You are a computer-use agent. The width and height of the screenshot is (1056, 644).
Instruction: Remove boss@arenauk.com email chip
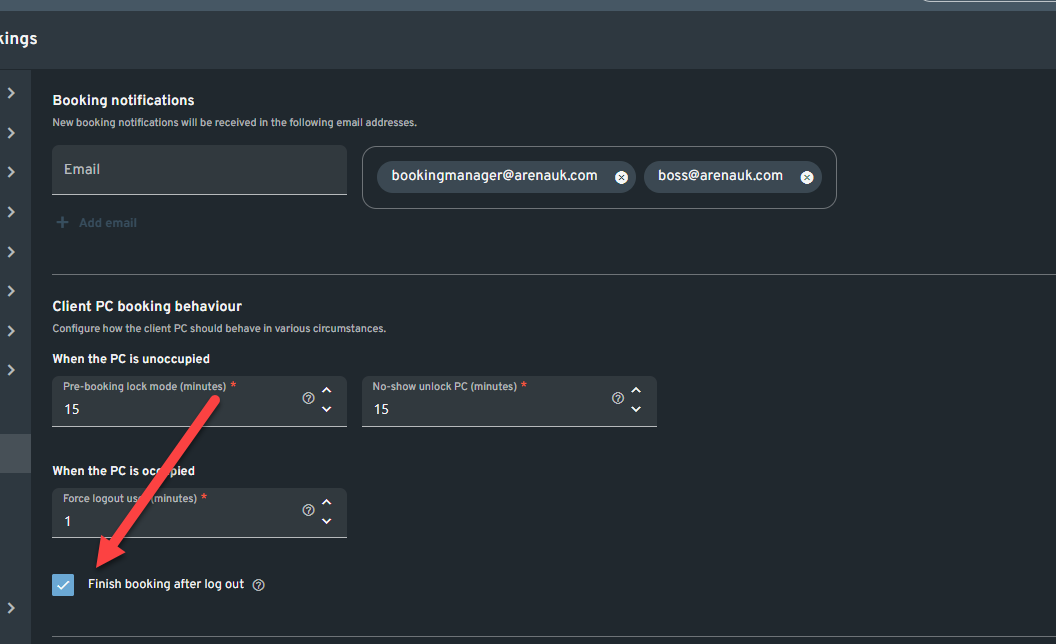(806, 177)
